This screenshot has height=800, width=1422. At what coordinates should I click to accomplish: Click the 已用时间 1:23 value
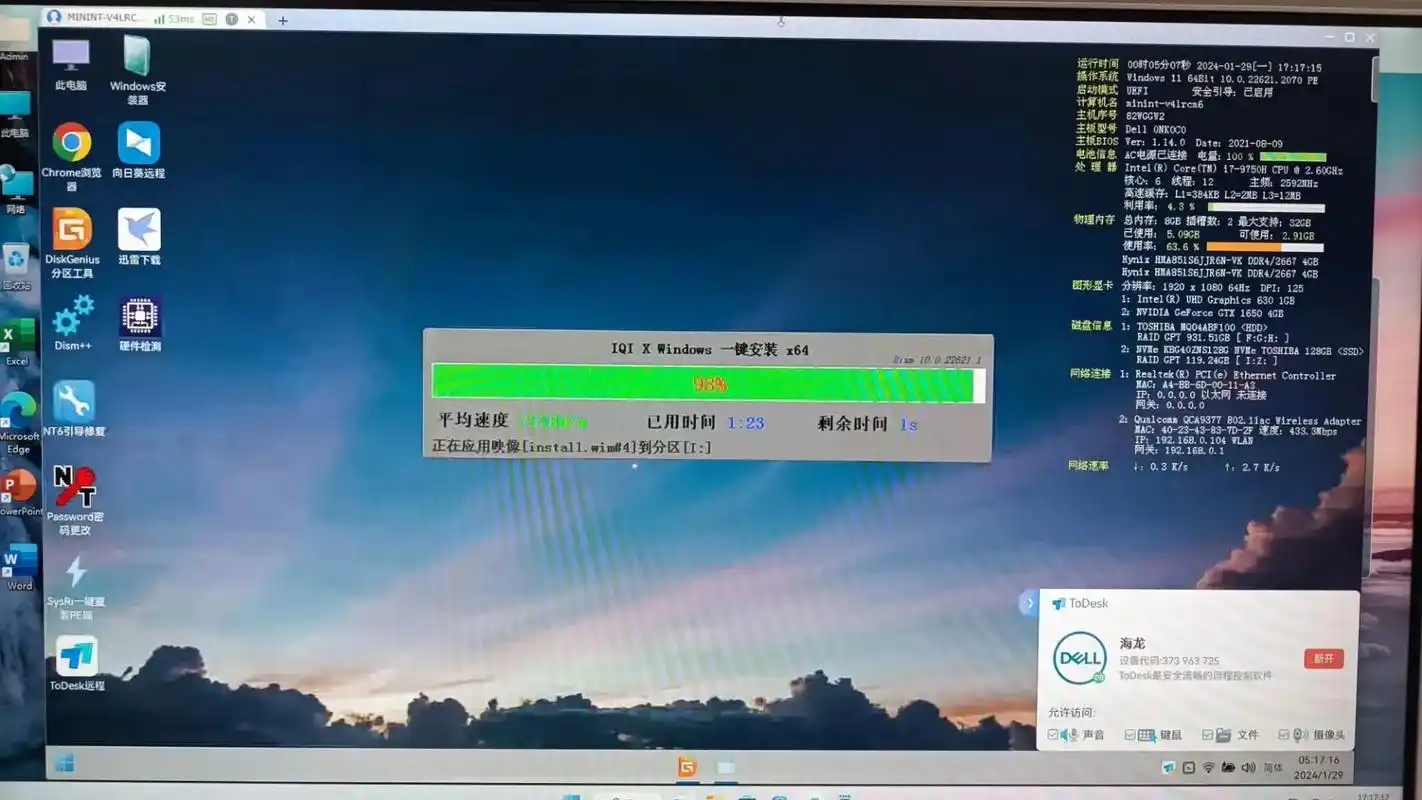[745, 424]
